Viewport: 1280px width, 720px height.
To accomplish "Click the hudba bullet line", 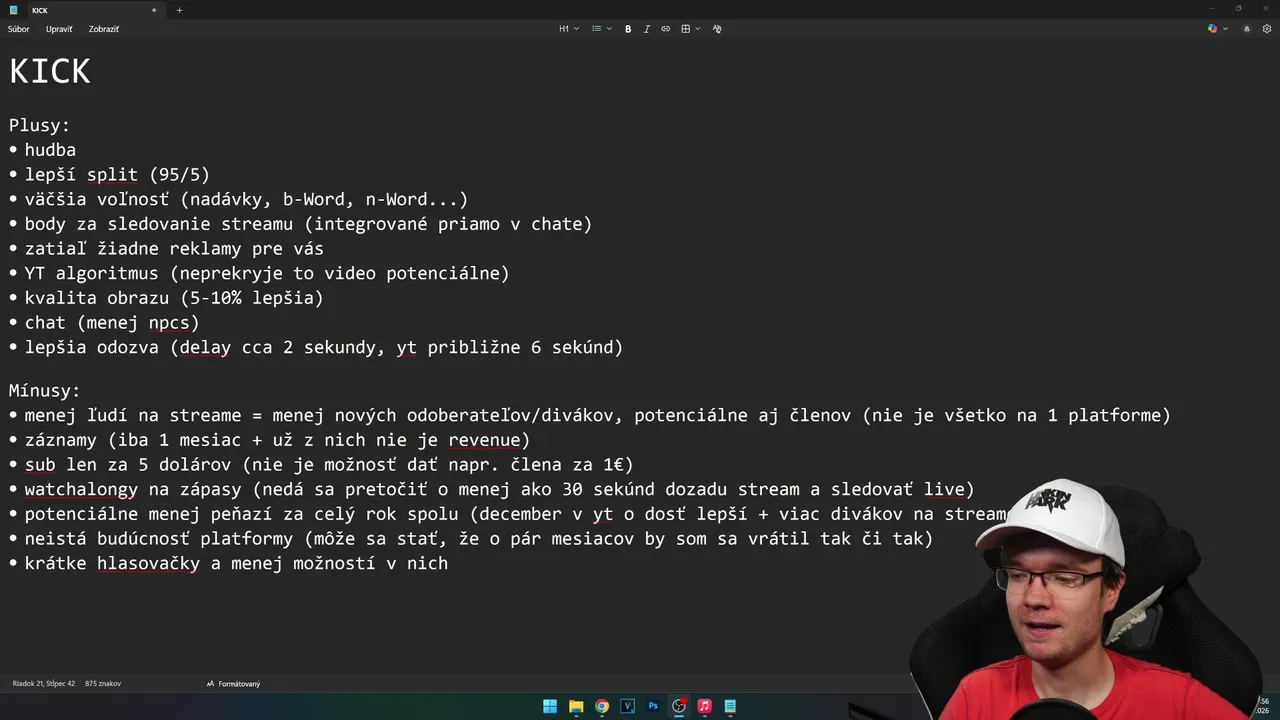I will (50, 150).
